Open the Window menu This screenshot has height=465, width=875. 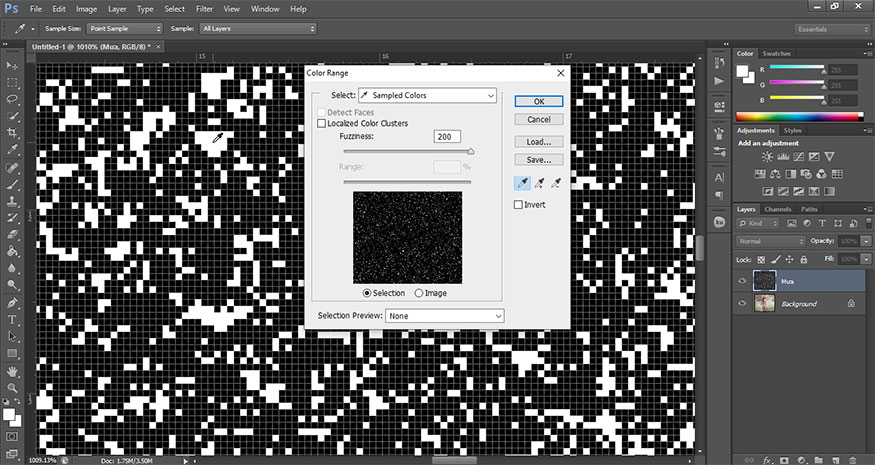265,9
